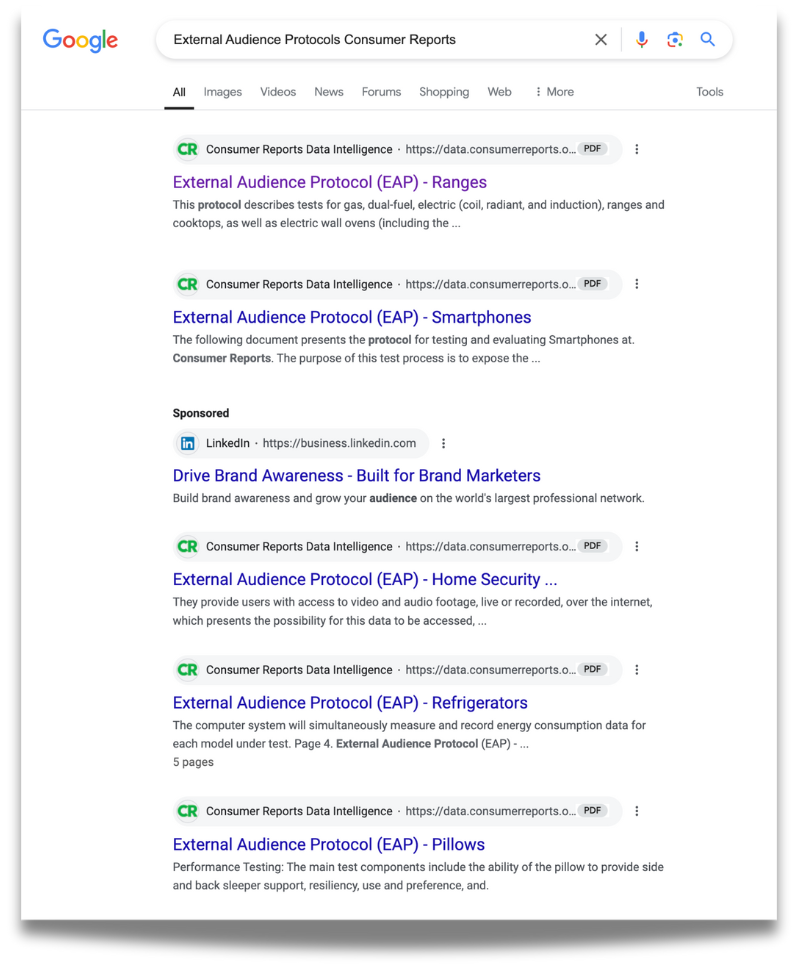Viewport: 799px width, 971px height.
Task: Click the business.linkedin.com URL
Action: coord(339,443)
